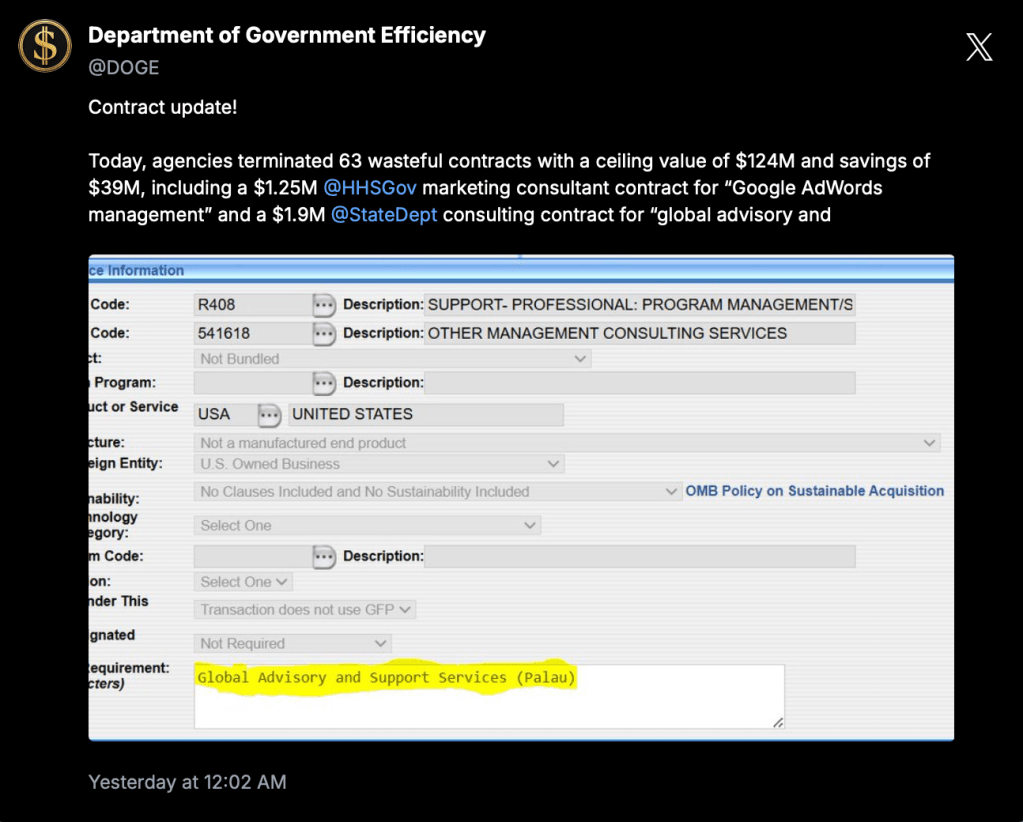Click the ellipsis button above the Select One dropdowns
The height and width of the screenshot is (822, 1023).
coord(323,557)
